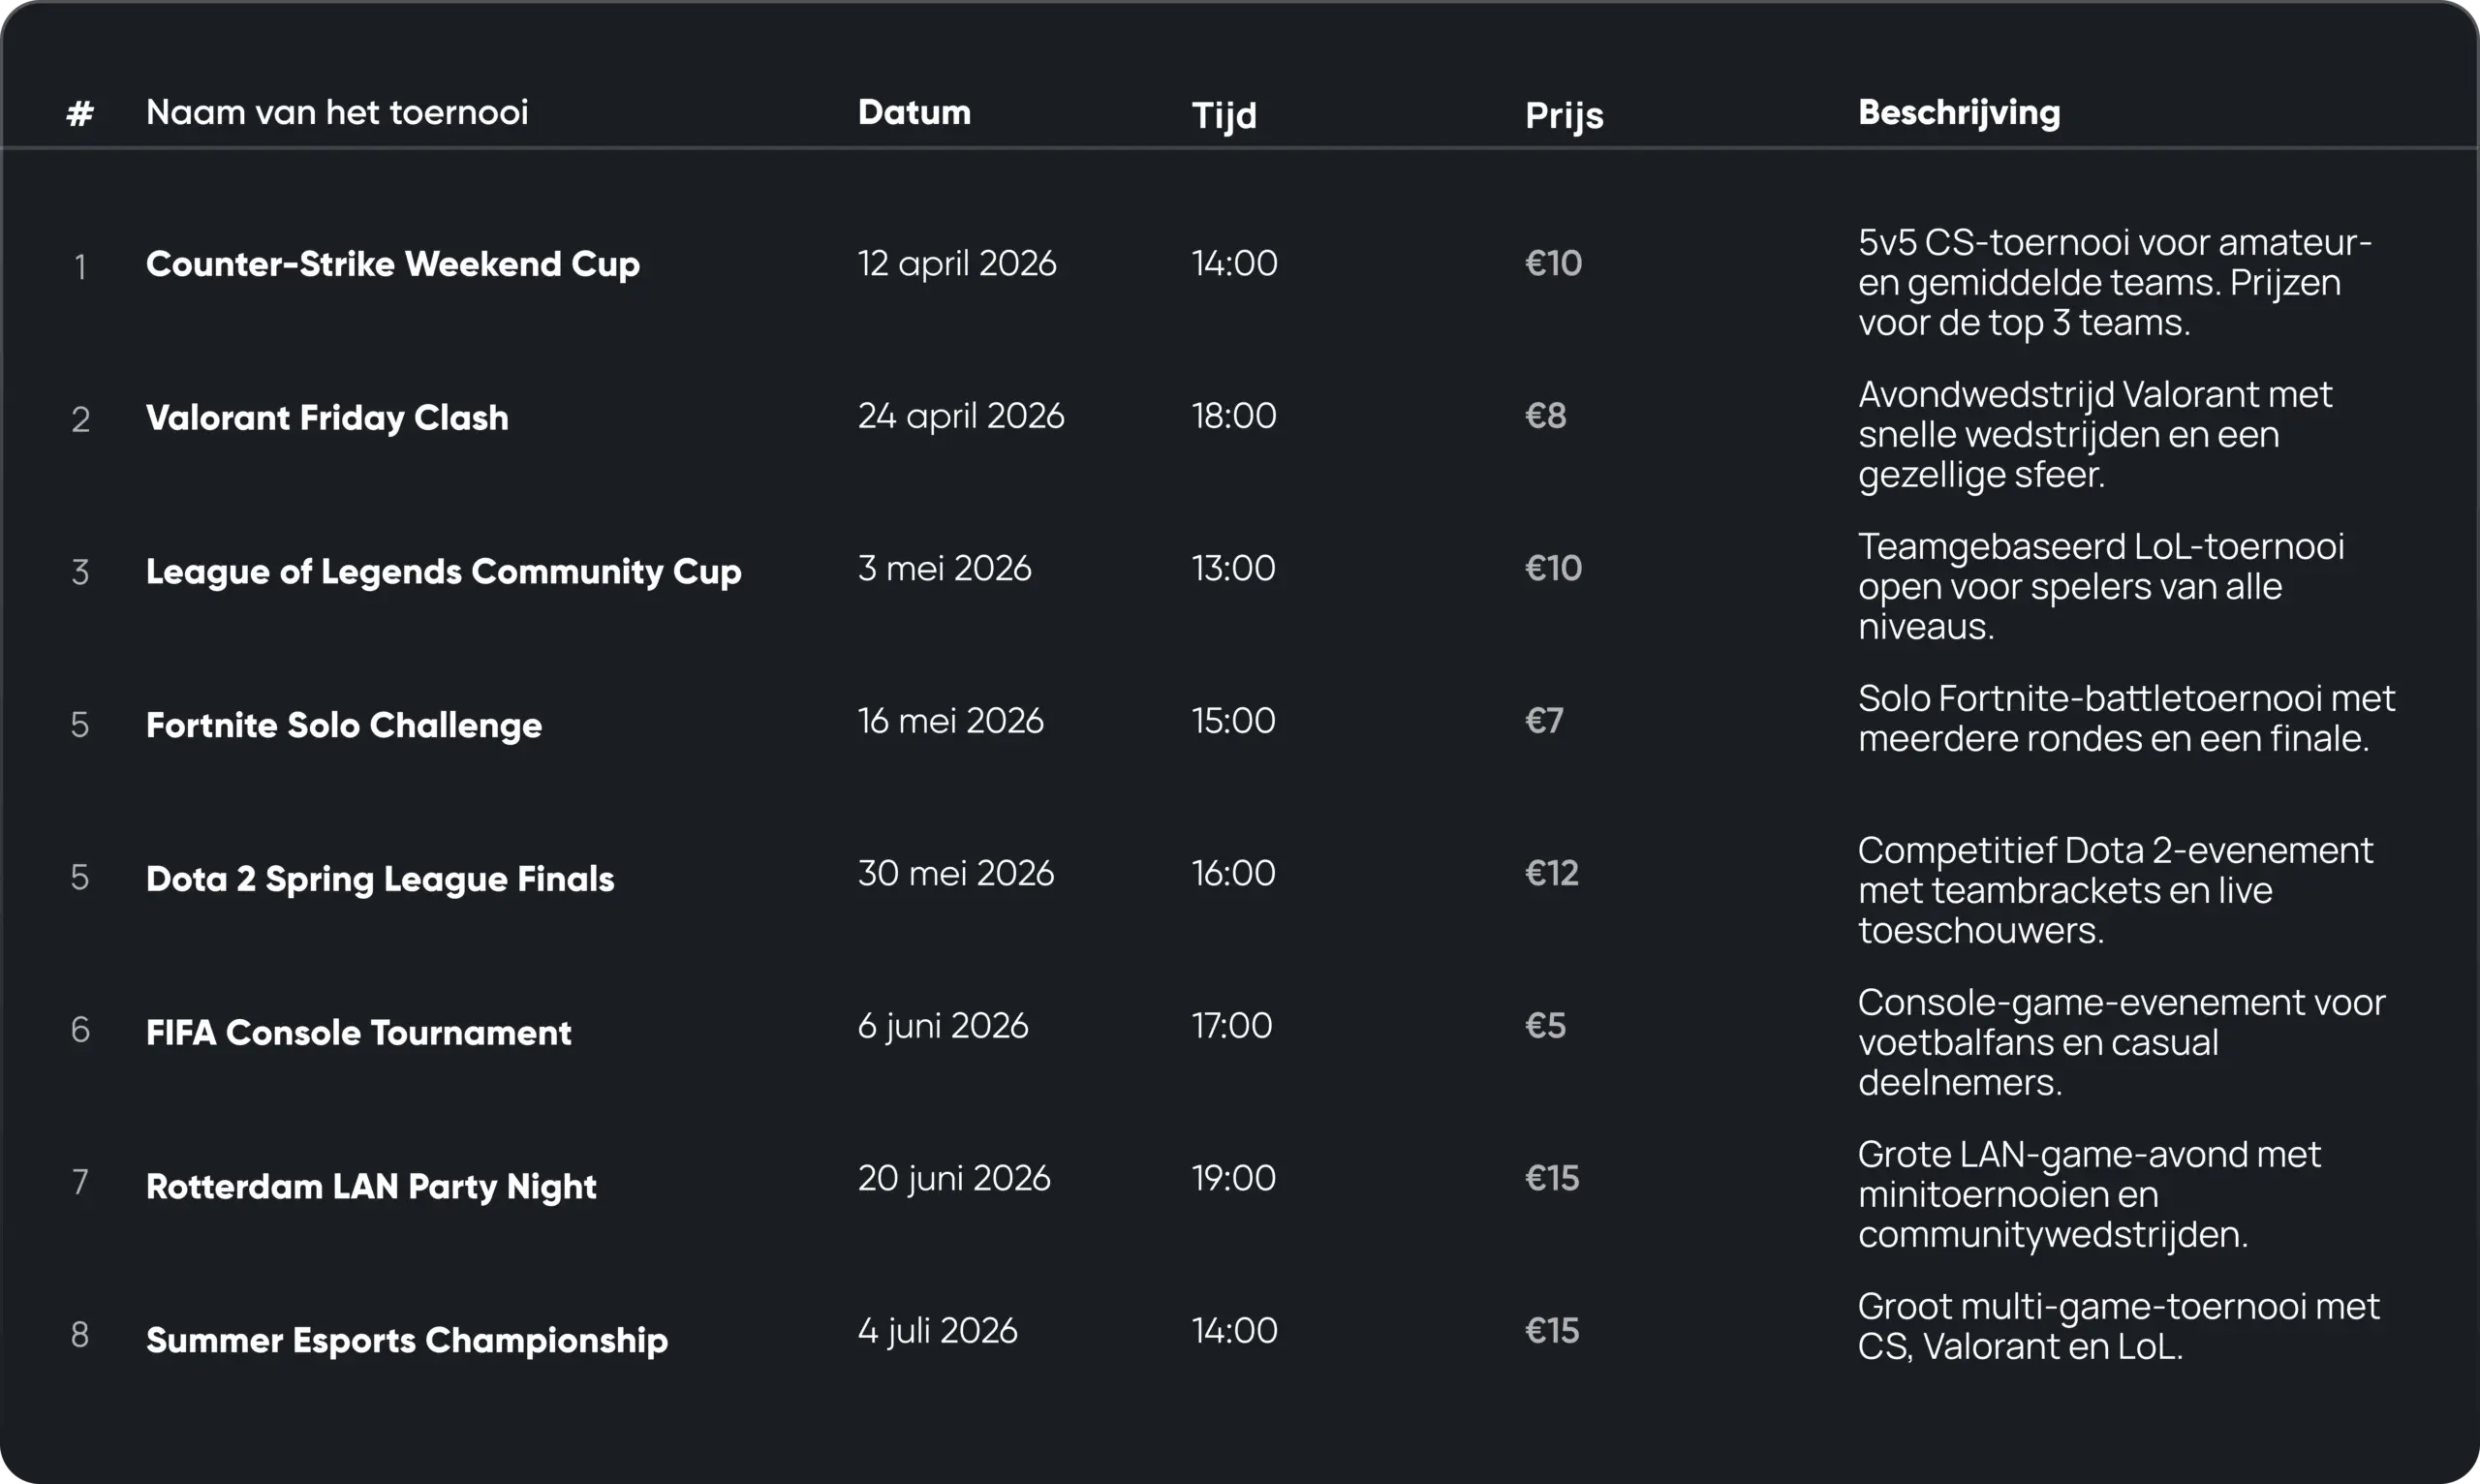
Task: Open the FIFA Console Tournament row
Action: pos(359,1032)
